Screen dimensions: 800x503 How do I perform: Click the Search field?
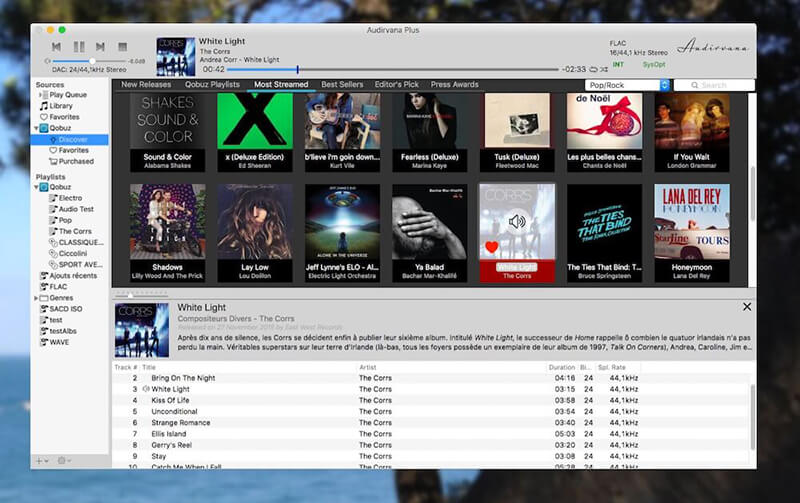(714, 85)
